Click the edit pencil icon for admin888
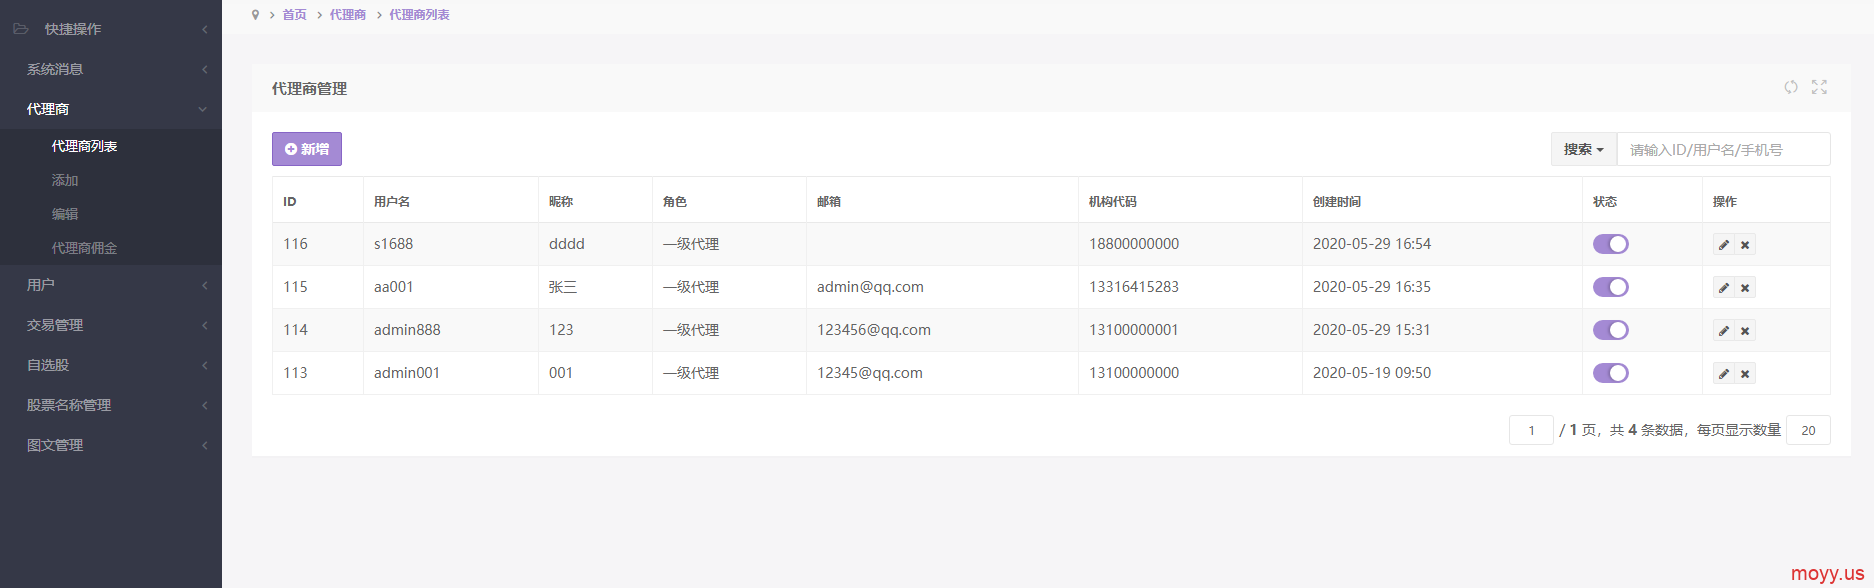1874x588 pixels. click(1723, 331)
